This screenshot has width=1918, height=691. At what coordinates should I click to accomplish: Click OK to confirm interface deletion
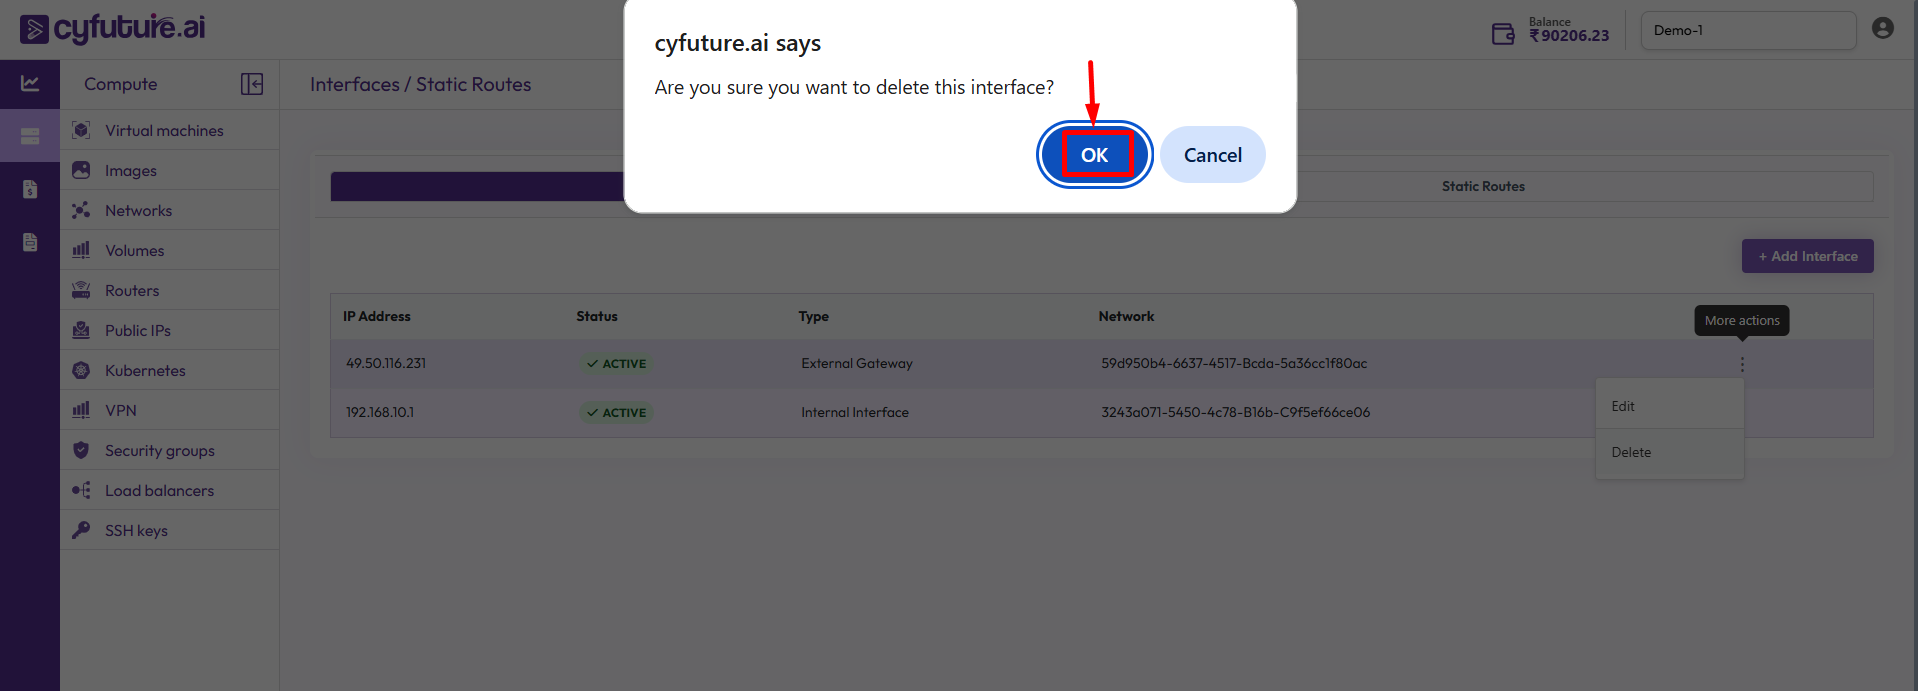coord(1094,155)
